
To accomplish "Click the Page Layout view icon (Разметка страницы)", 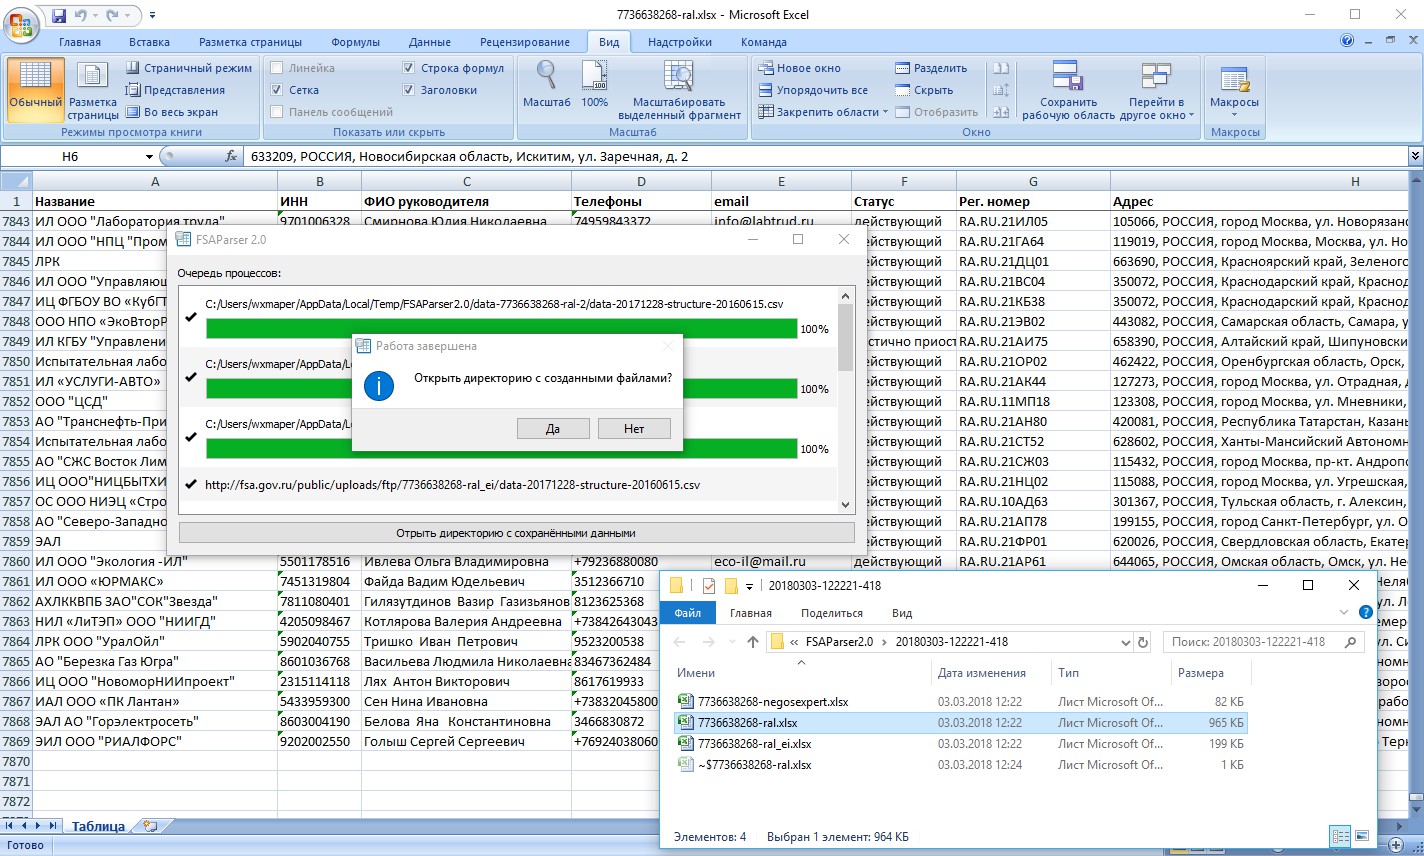I will (x=93, y=82).
